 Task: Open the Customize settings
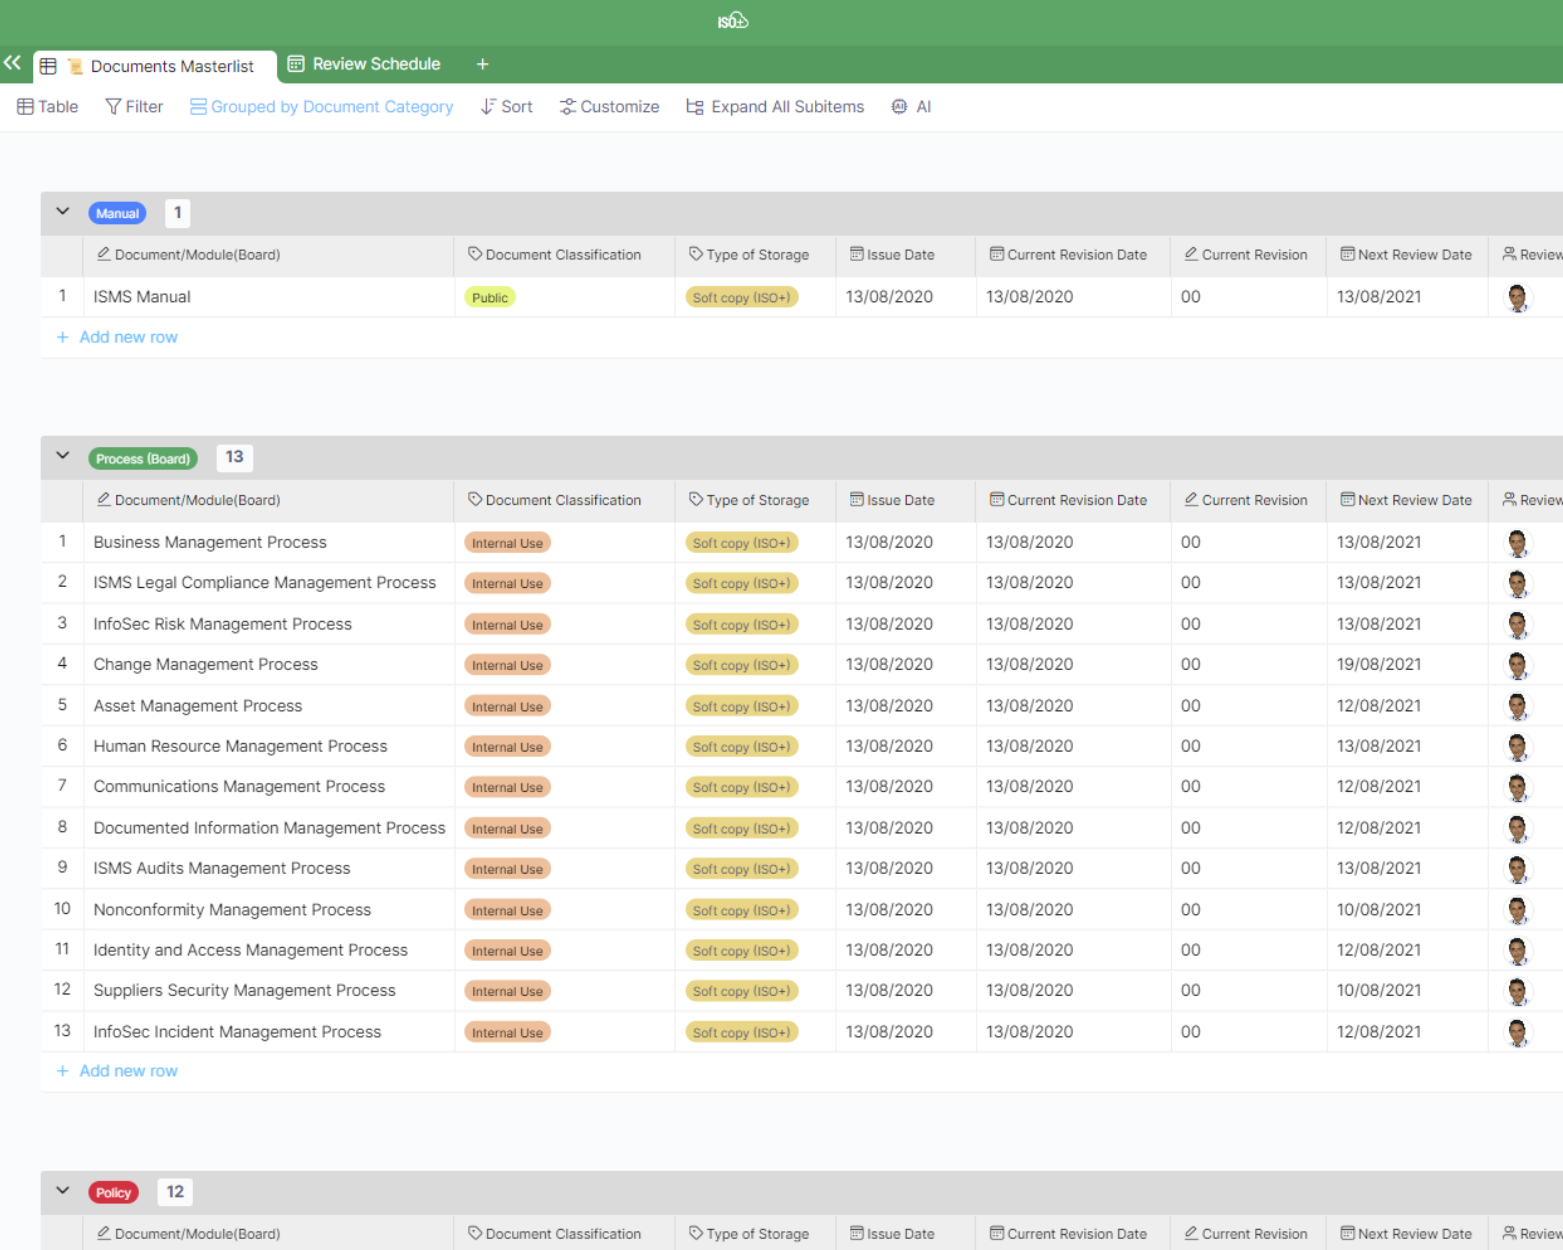(x=609, y=107)
